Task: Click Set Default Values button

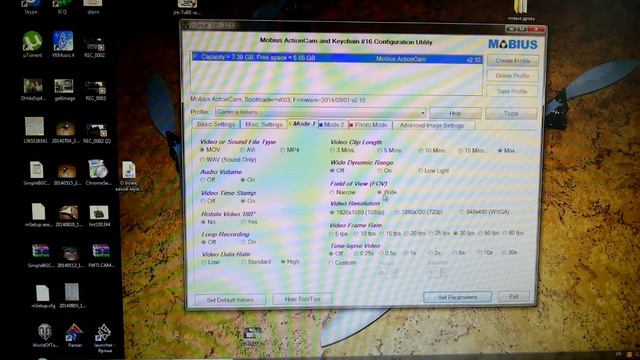Action: (x=230, y=300)
